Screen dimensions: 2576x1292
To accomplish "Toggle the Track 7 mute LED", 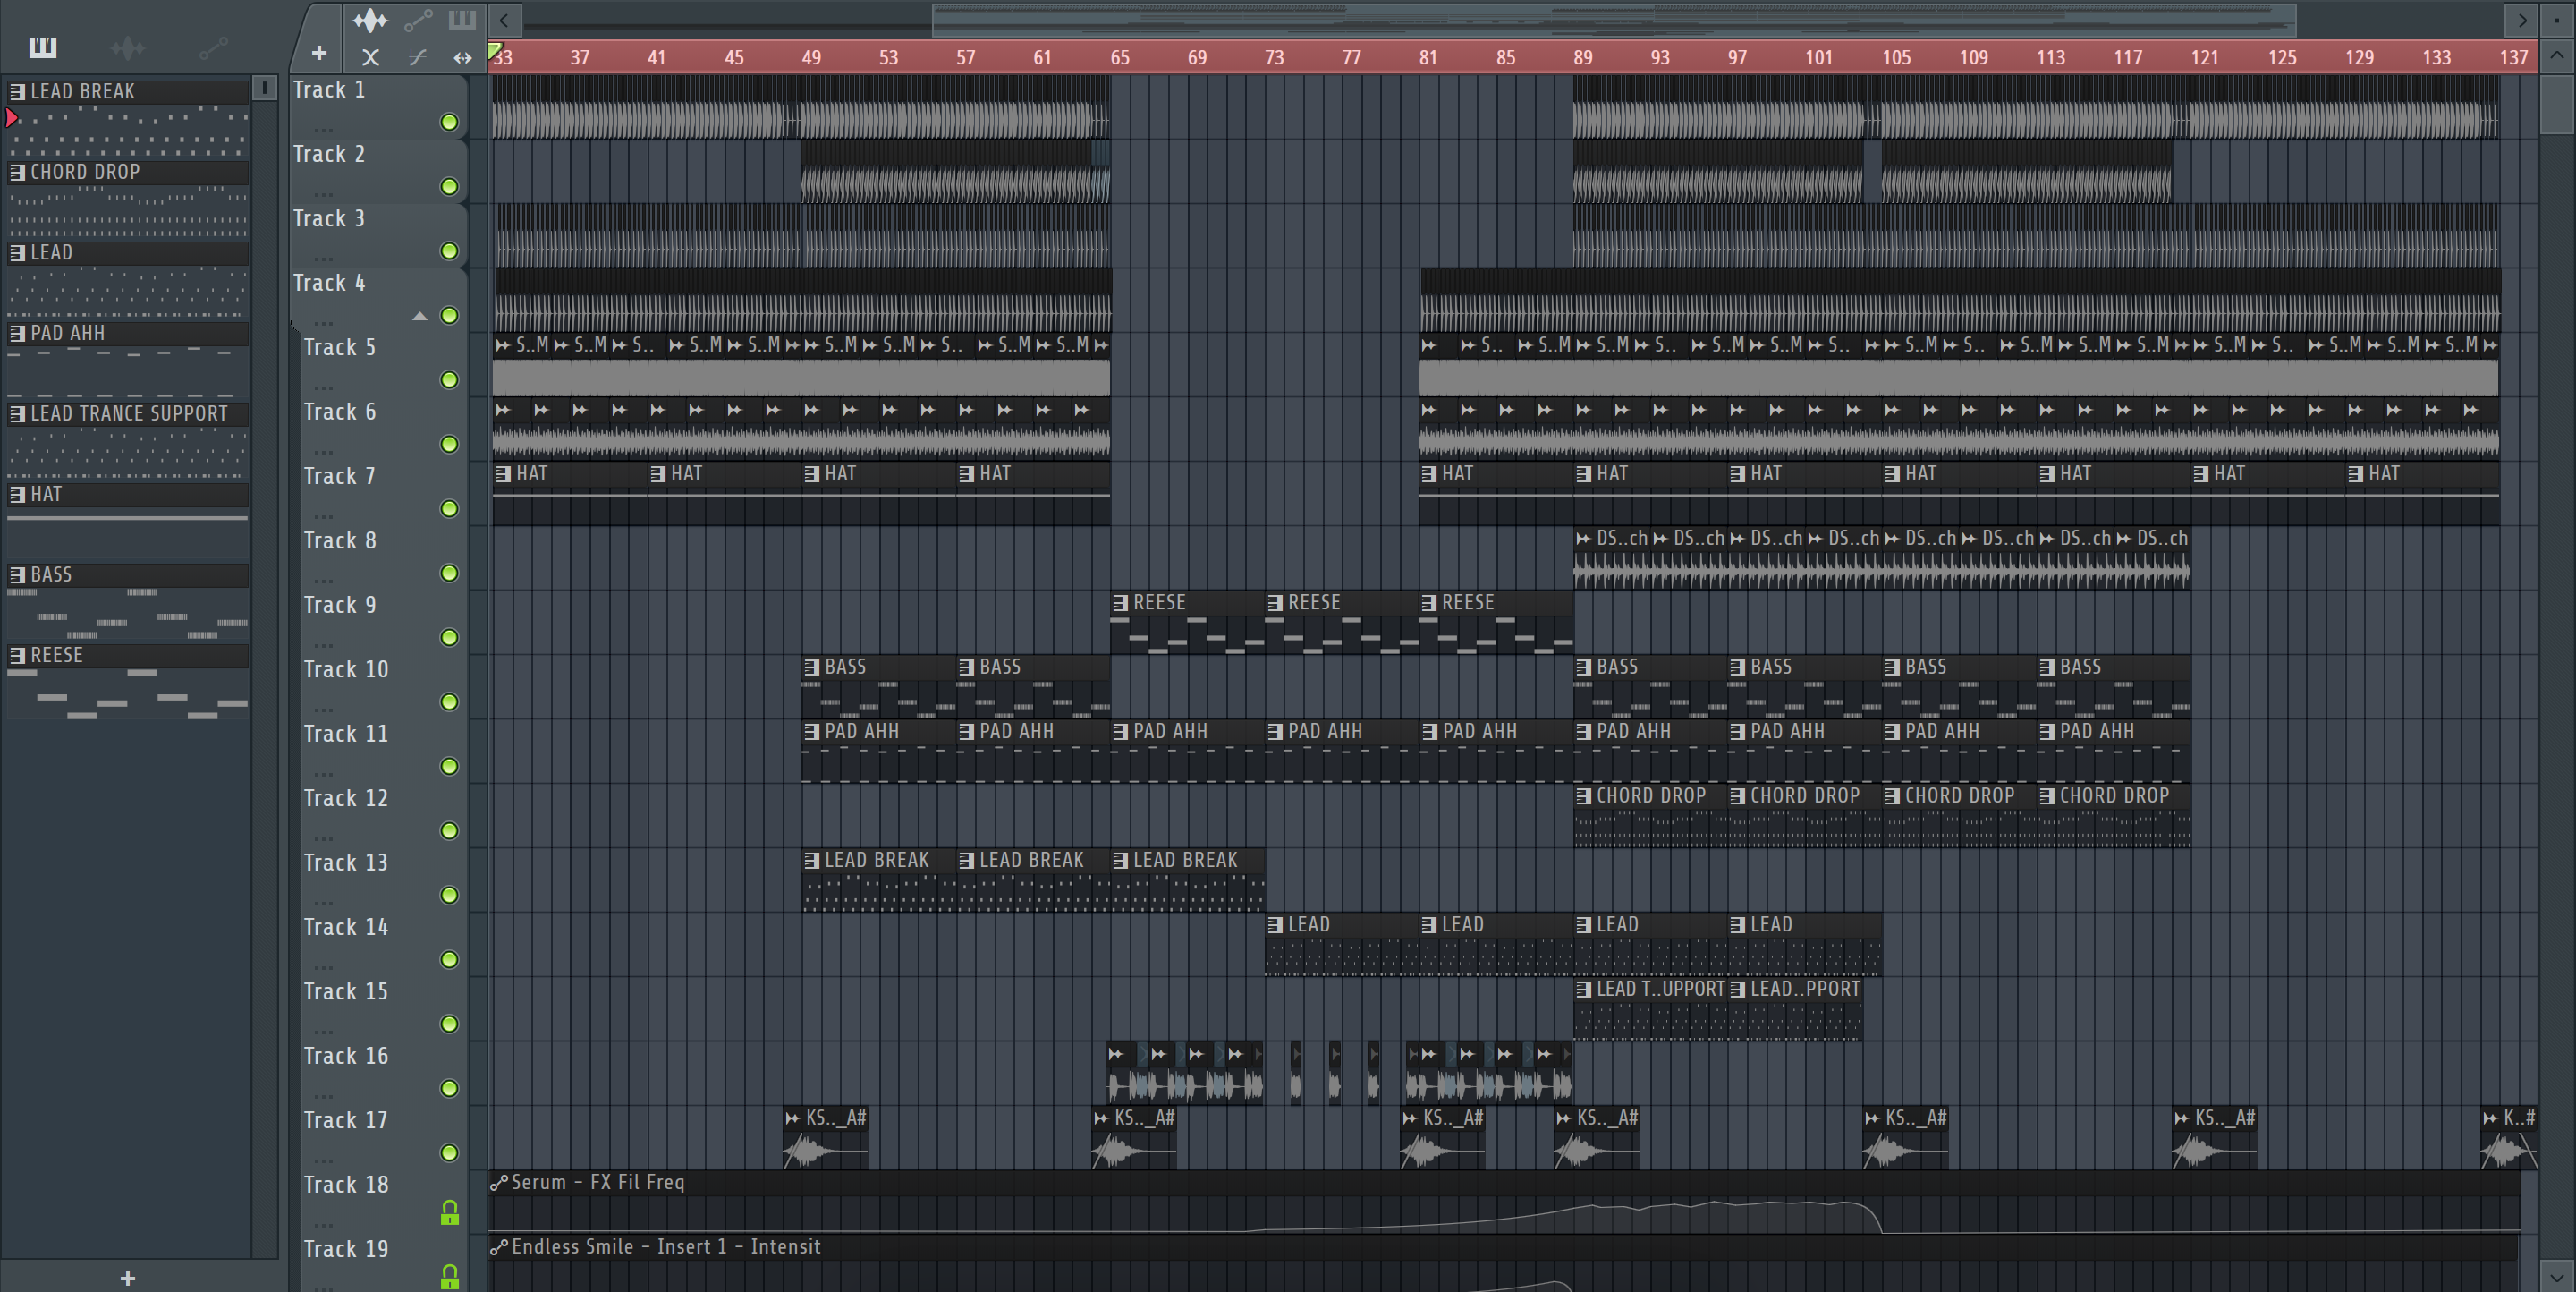I will 450,509.
